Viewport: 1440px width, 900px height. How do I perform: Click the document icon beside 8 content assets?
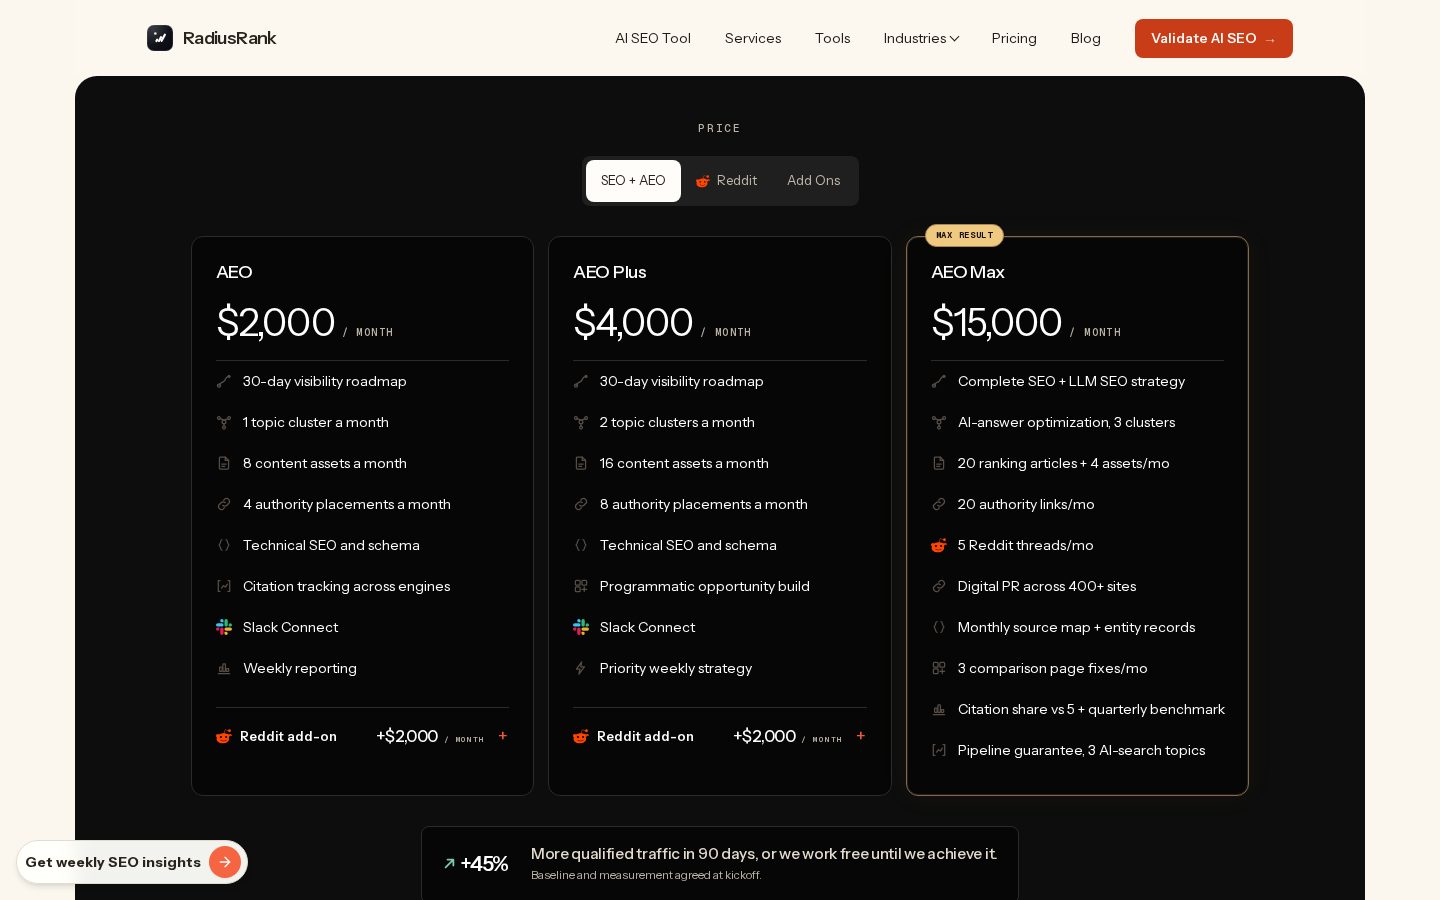coord(224,463)
